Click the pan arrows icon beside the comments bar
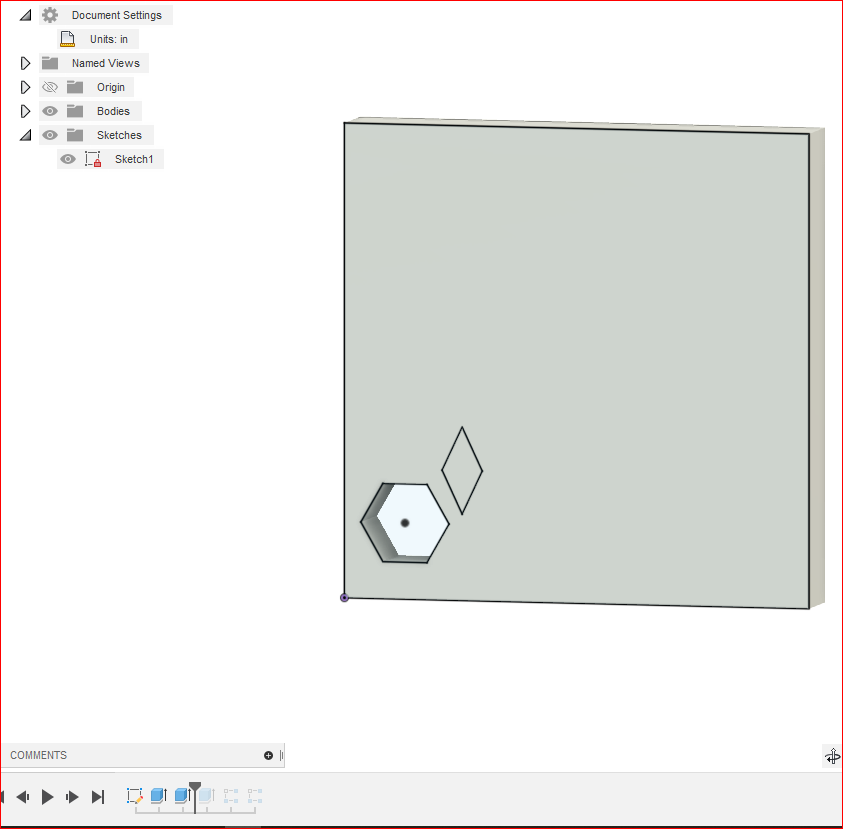Image resolution: width=843 pixels, height=829 pixels. pyautogui.click(x=833, y=757)
